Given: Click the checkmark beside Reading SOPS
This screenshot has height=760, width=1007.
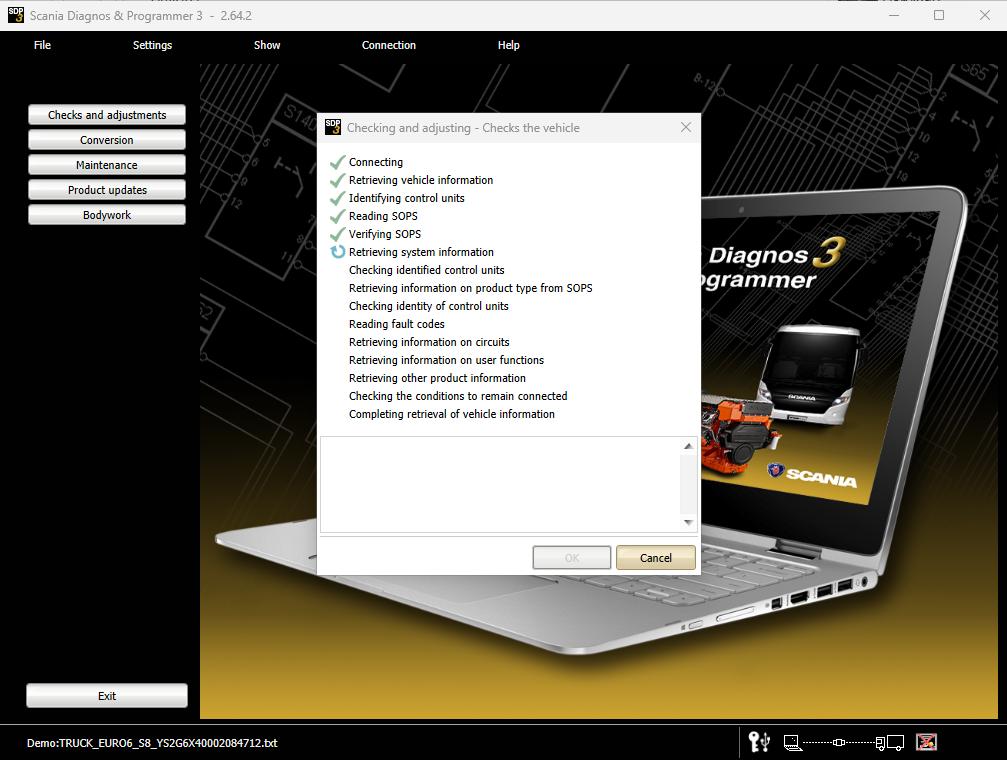Looking at the screenshot, I should click(x=338, y=216).
